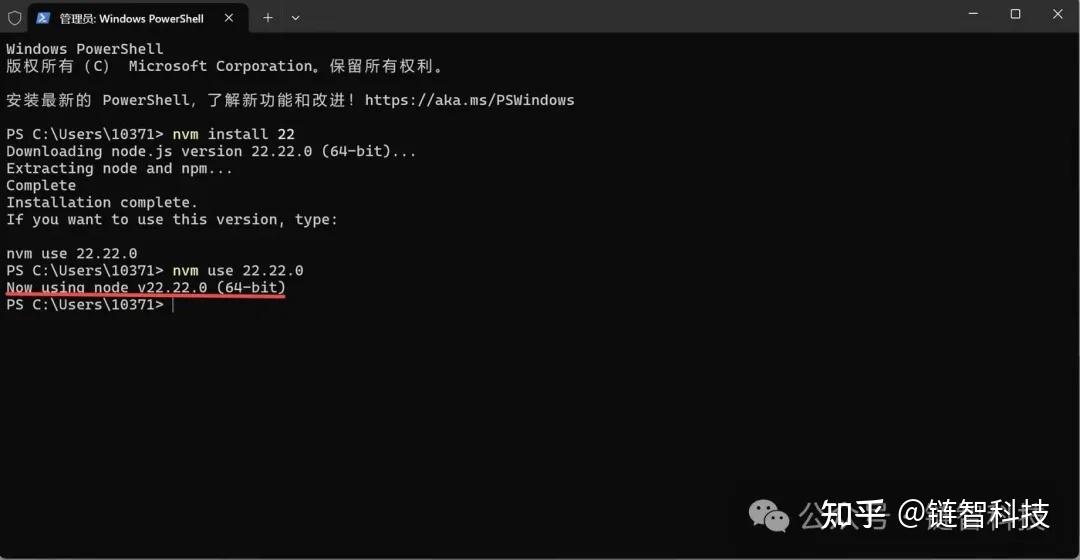This screenshot has height=560, width=1080.
Task: Click the underlined "Now using node v22.22.0" line
Action: coord(146,288)
